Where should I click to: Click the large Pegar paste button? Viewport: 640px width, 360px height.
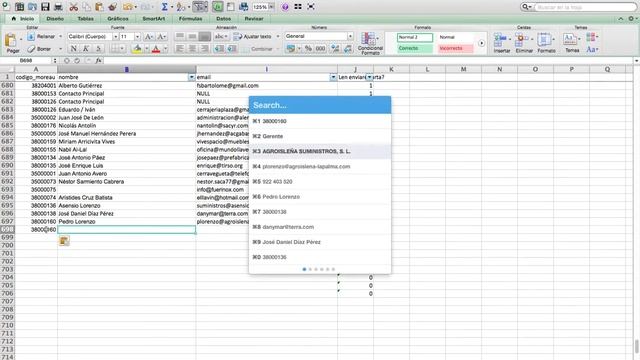pyautogui.click(x=12, y=43)
